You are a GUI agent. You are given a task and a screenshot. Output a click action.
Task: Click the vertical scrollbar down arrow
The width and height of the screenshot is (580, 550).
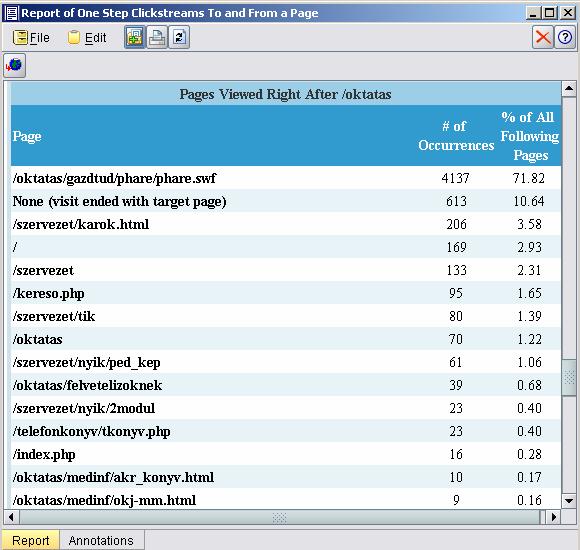(x=569, y=502)
